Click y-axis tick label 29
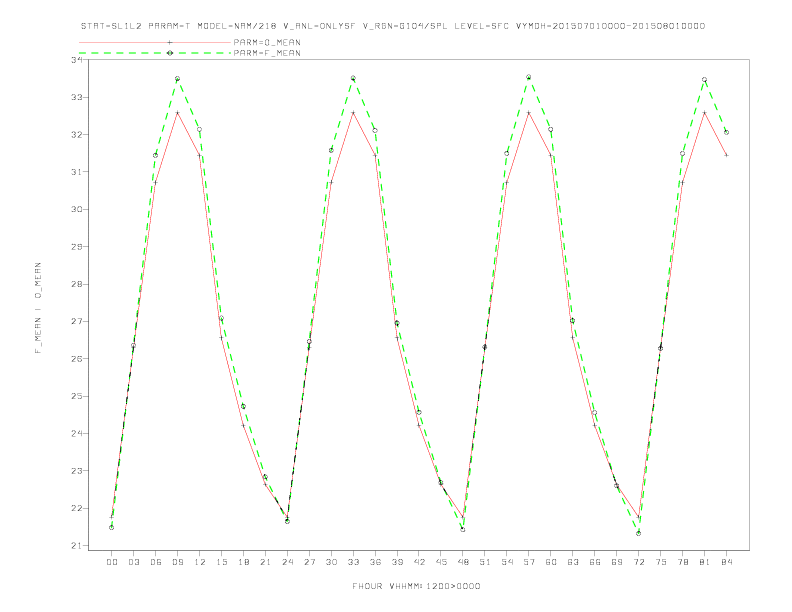The height and width of the screenshot is (612, 792). click(77, 246)
